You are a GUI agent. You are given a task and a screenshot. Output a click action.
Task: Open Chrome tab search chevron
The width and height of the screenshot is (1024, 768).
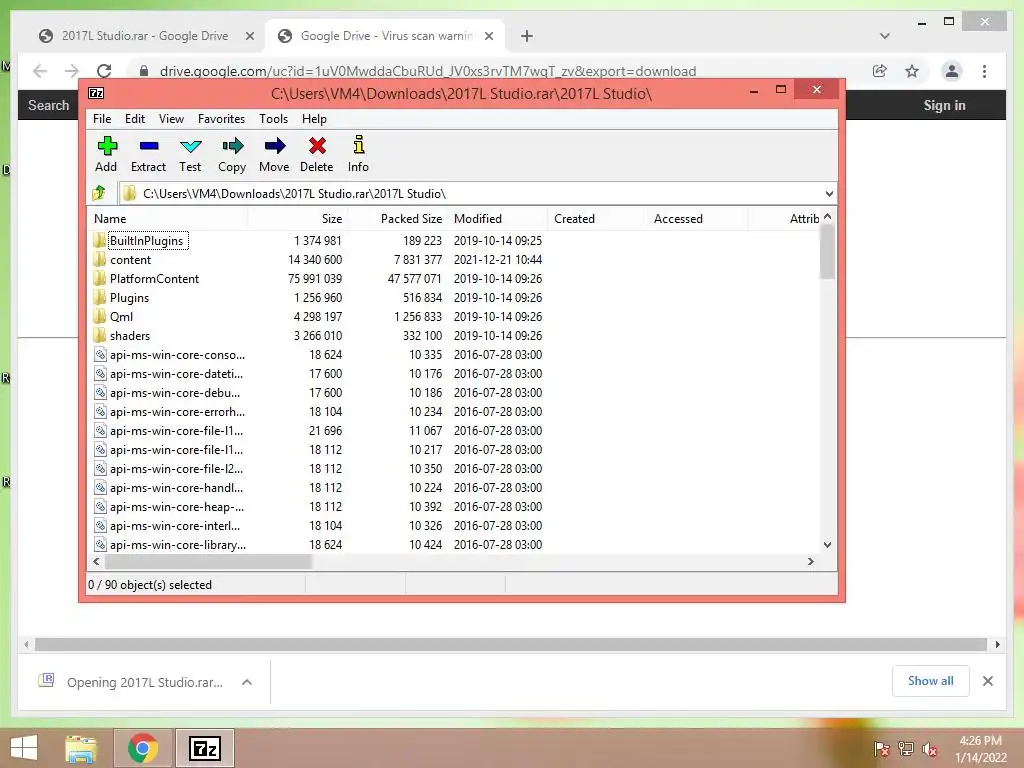tap(884, 36)
